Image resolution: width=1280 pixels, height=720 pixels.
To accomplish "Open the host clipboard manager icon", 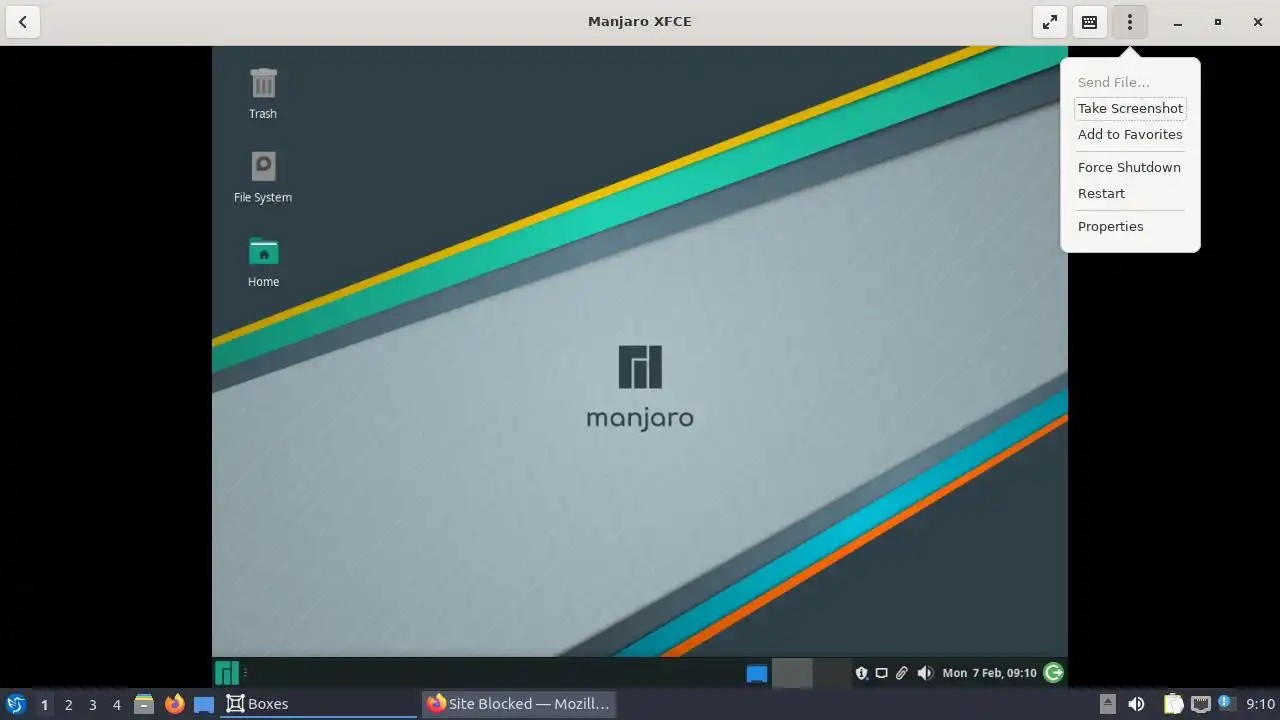I will coord(1173,704).
